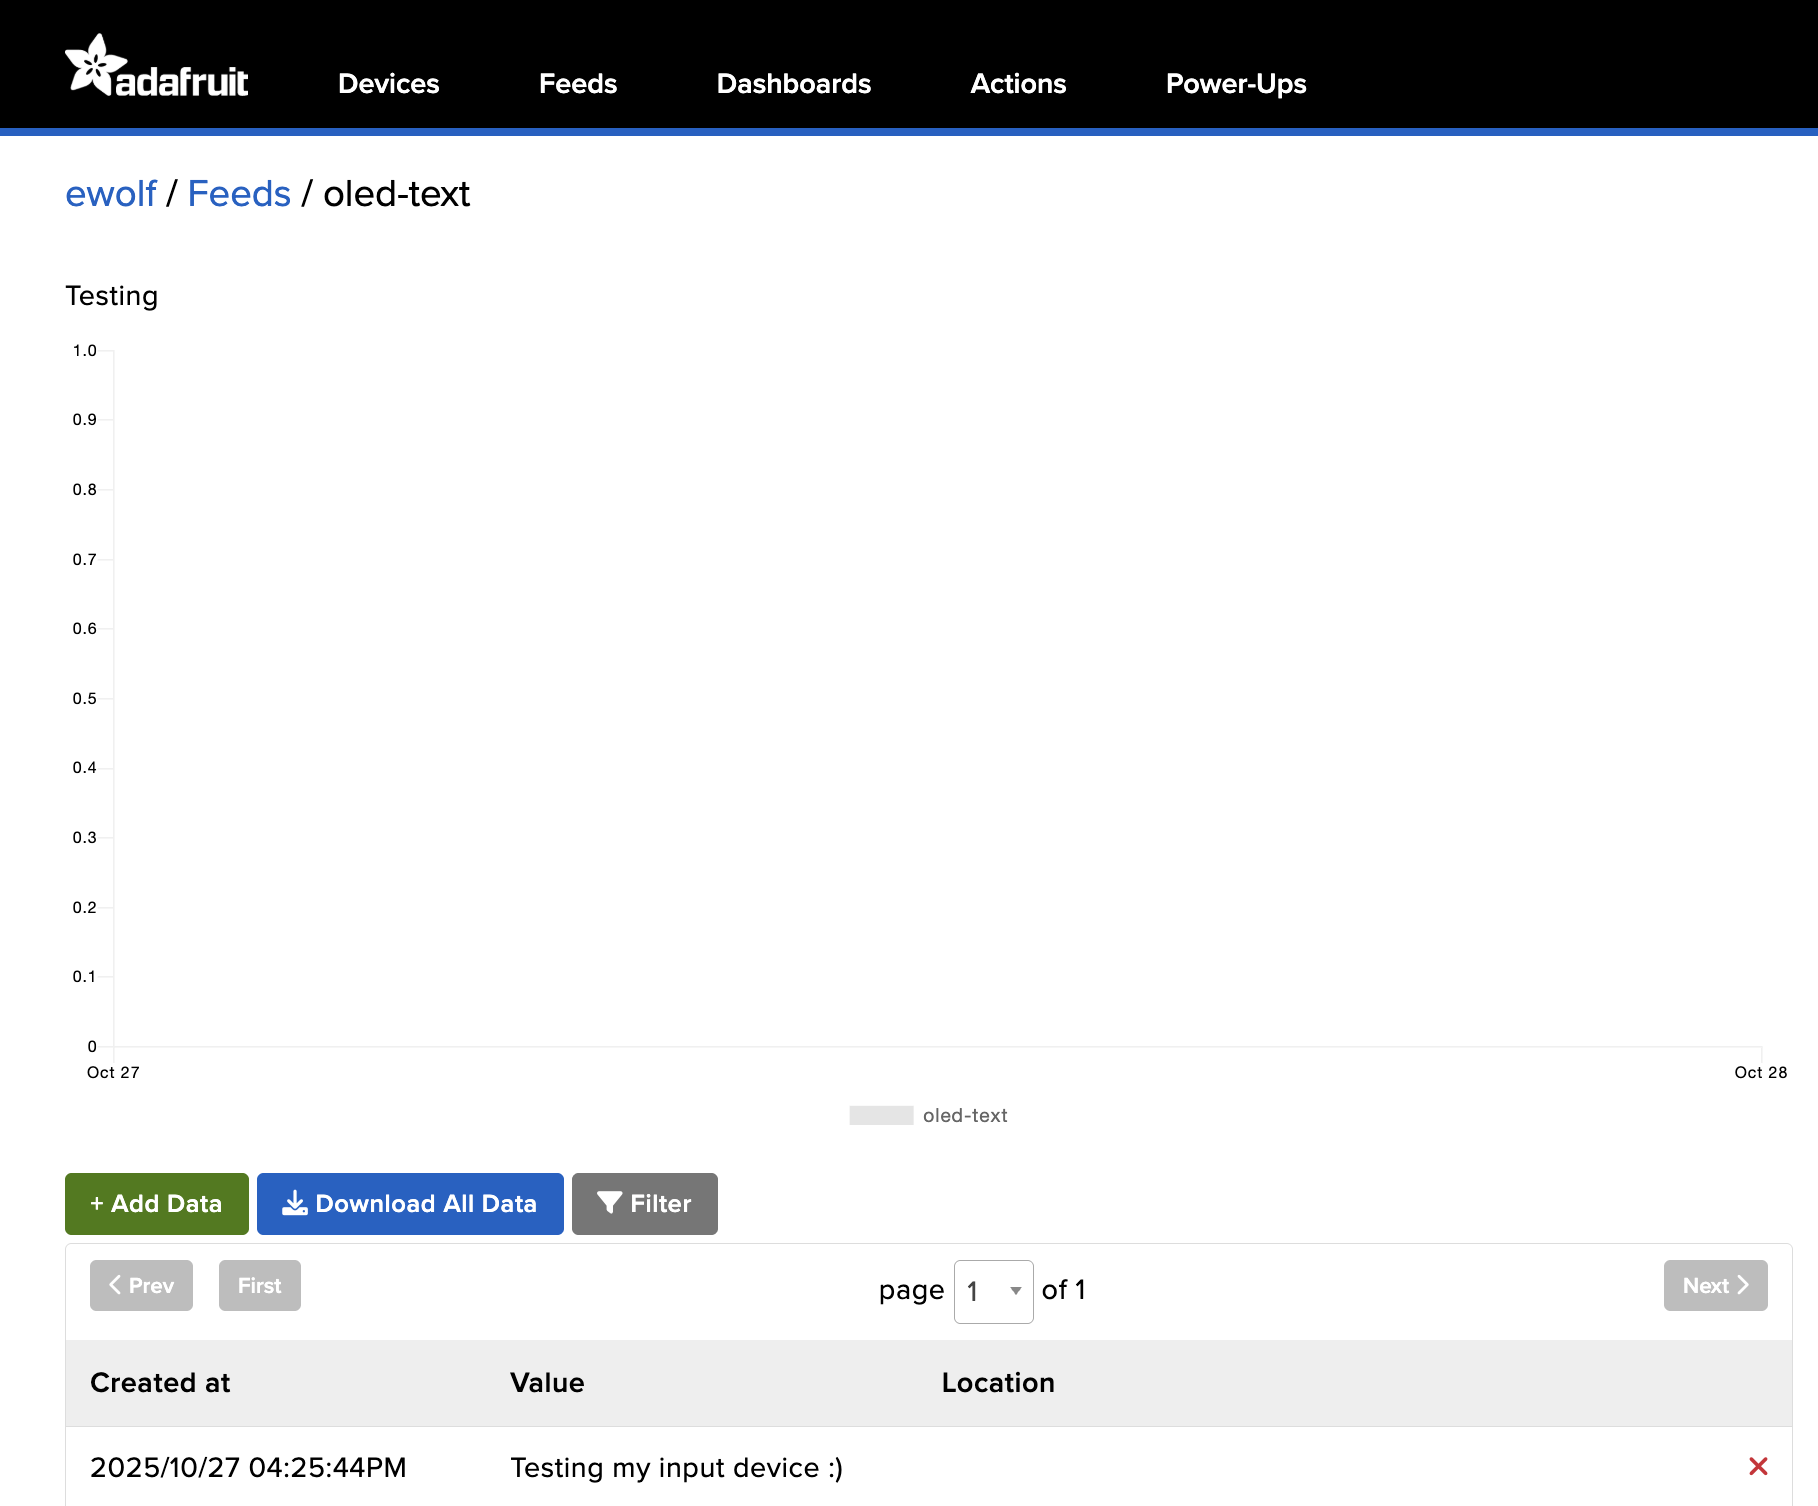Click the First page button
1818x1506 pixels.
tap(259, 1285)
